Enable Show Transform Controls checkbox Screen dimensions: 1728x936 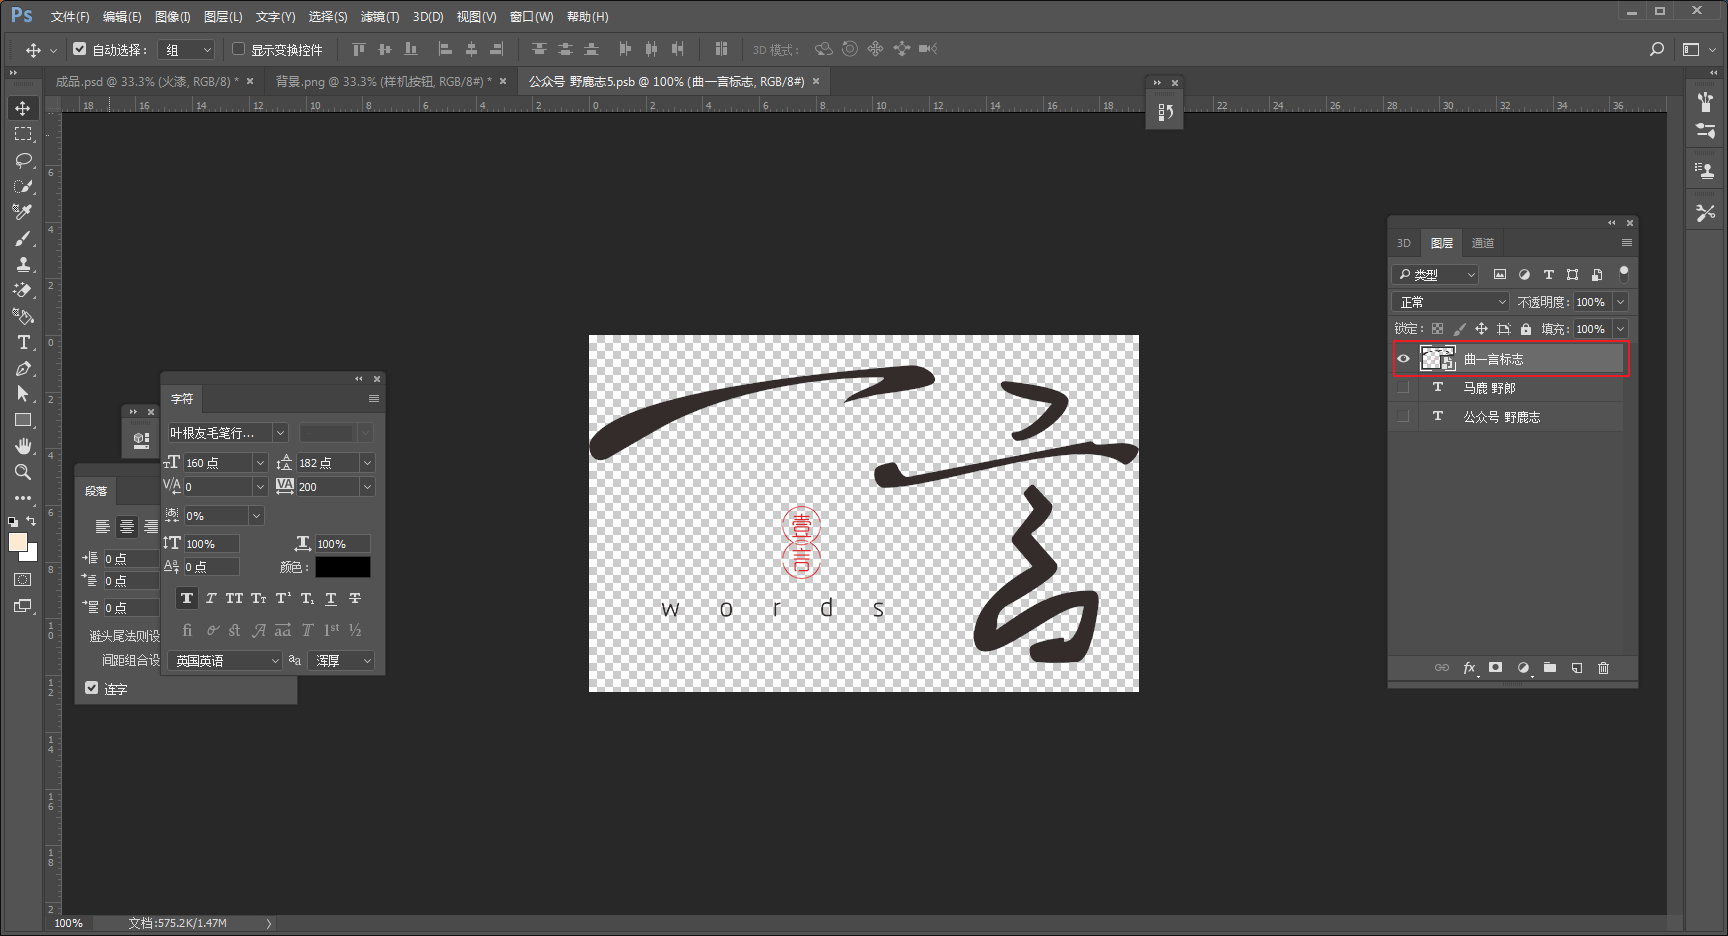[239, 49]
